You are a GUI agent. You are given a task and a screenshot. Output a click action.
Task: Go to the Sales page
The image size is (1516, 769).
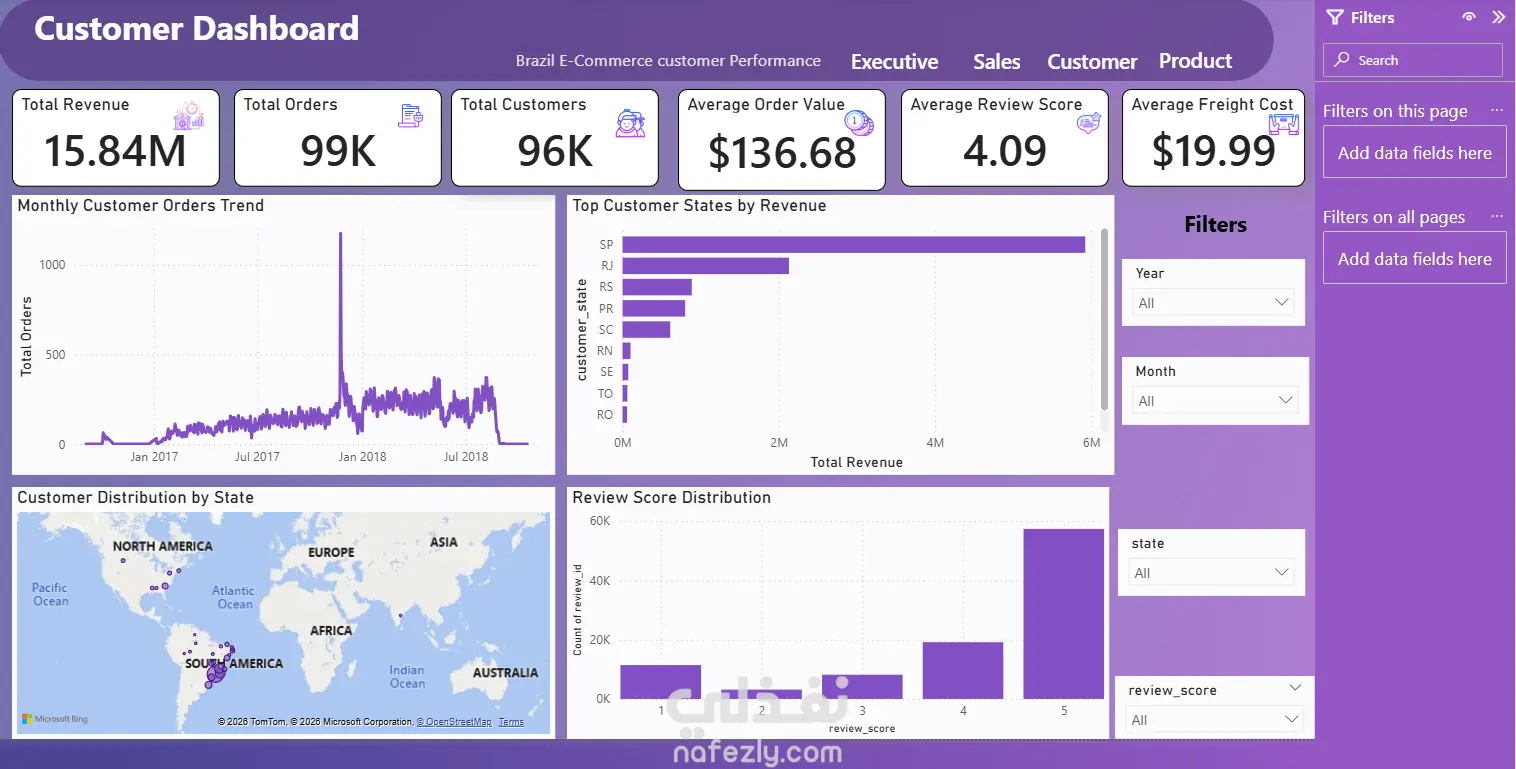coord(997,62)
